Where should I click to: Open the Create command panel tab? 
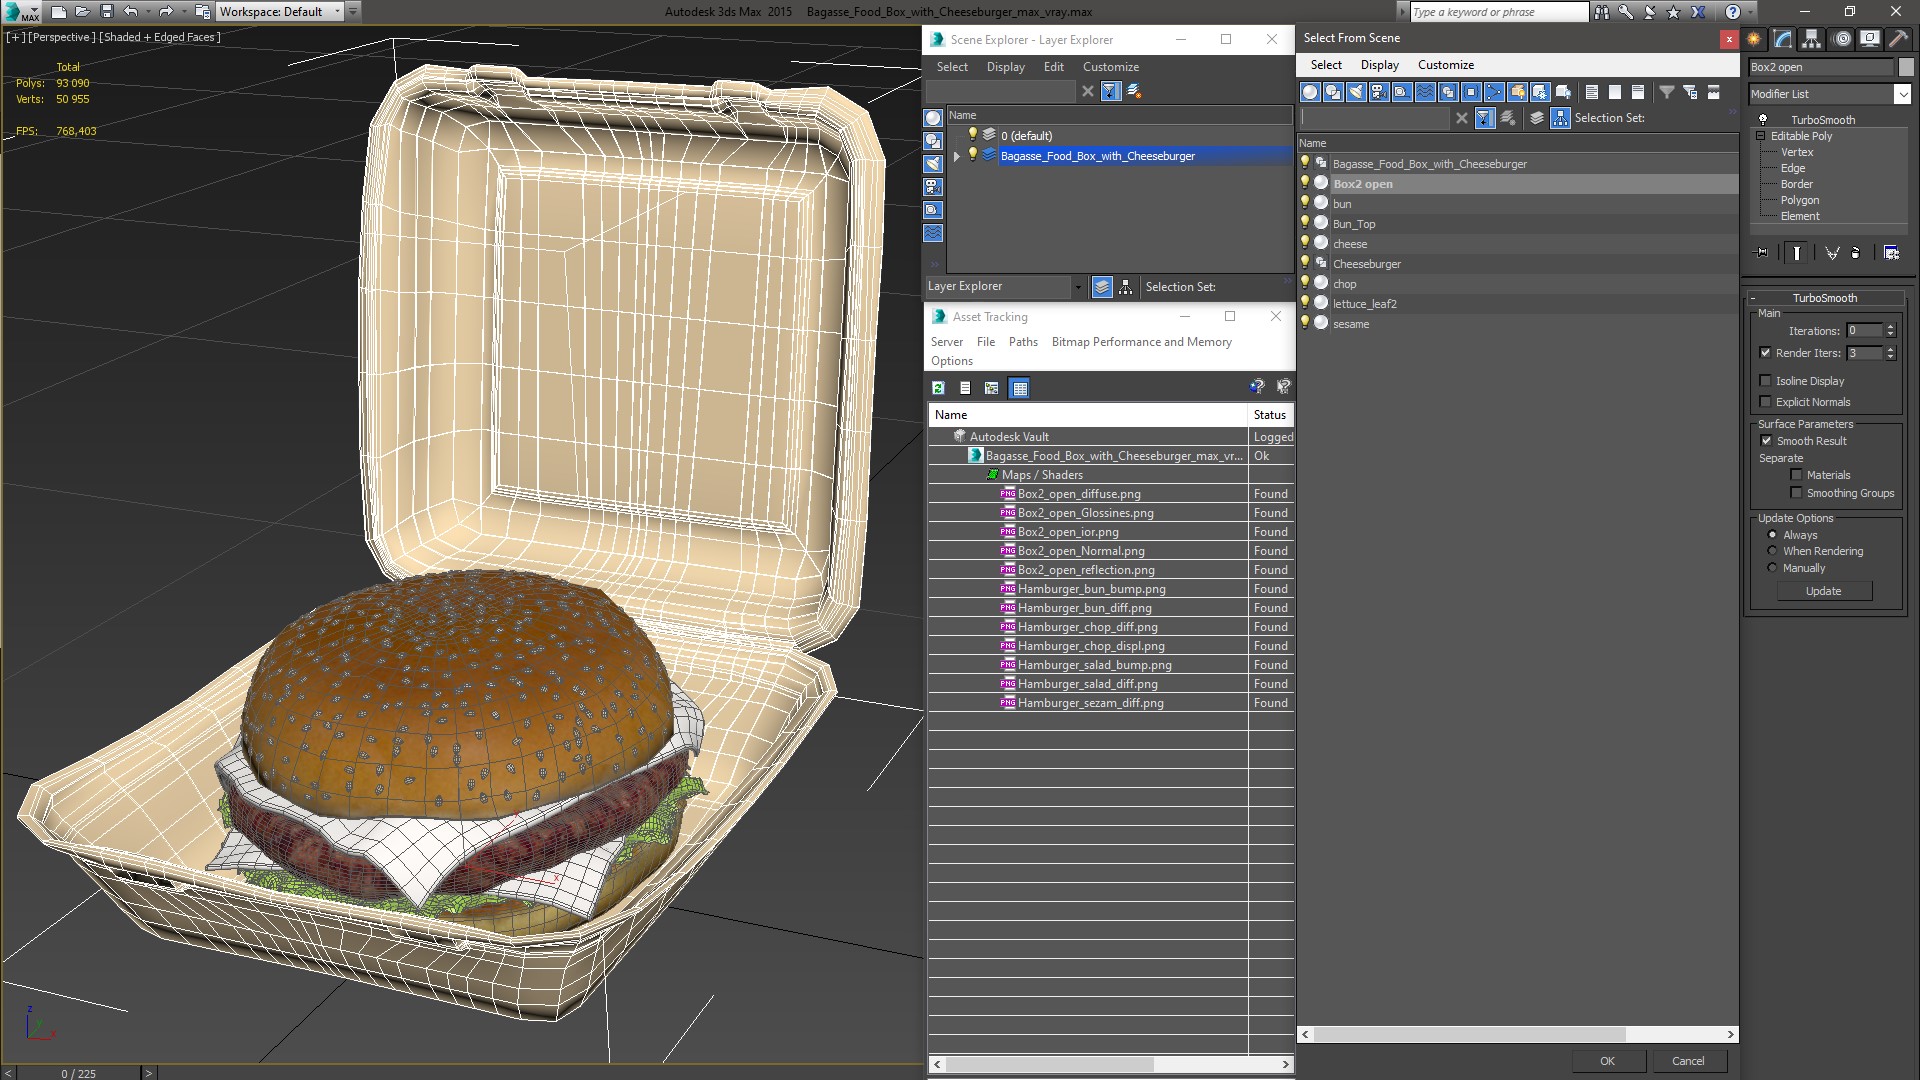(x=1754, y=39)
